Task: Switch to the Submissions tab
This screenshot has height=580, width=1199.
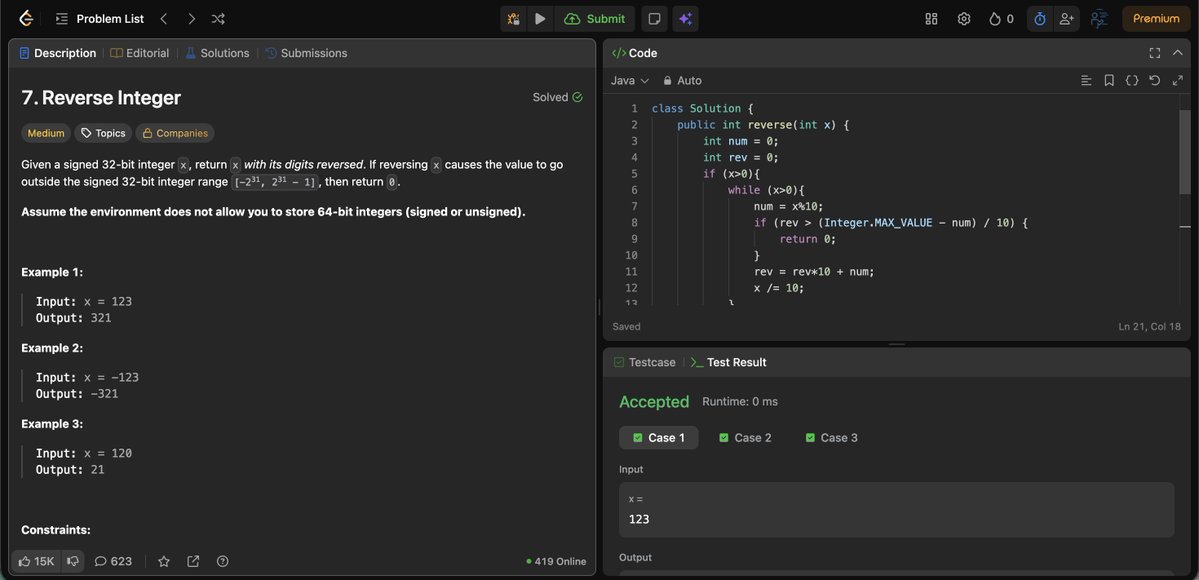Action: click(x=306, y=53)
